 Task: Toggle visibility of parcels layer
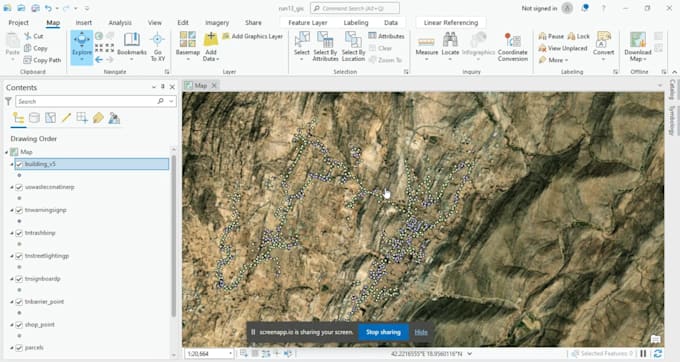(19, 348)
